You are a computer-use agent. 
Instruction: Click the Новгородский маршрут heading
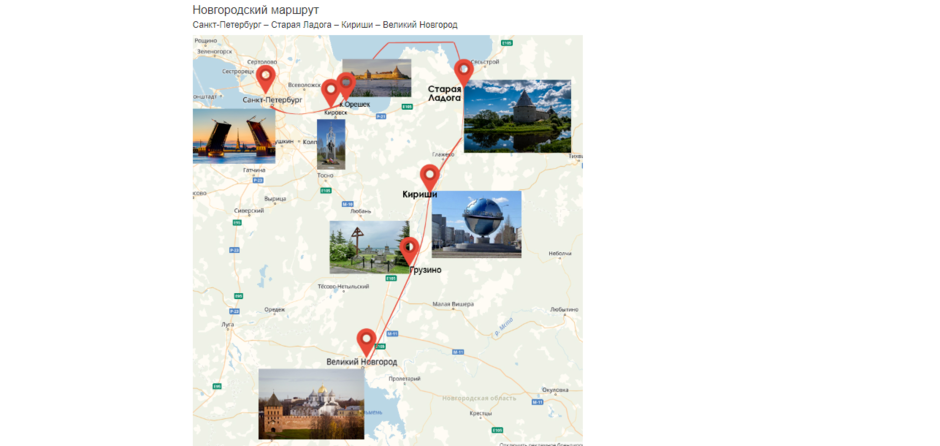coord(256,10)
